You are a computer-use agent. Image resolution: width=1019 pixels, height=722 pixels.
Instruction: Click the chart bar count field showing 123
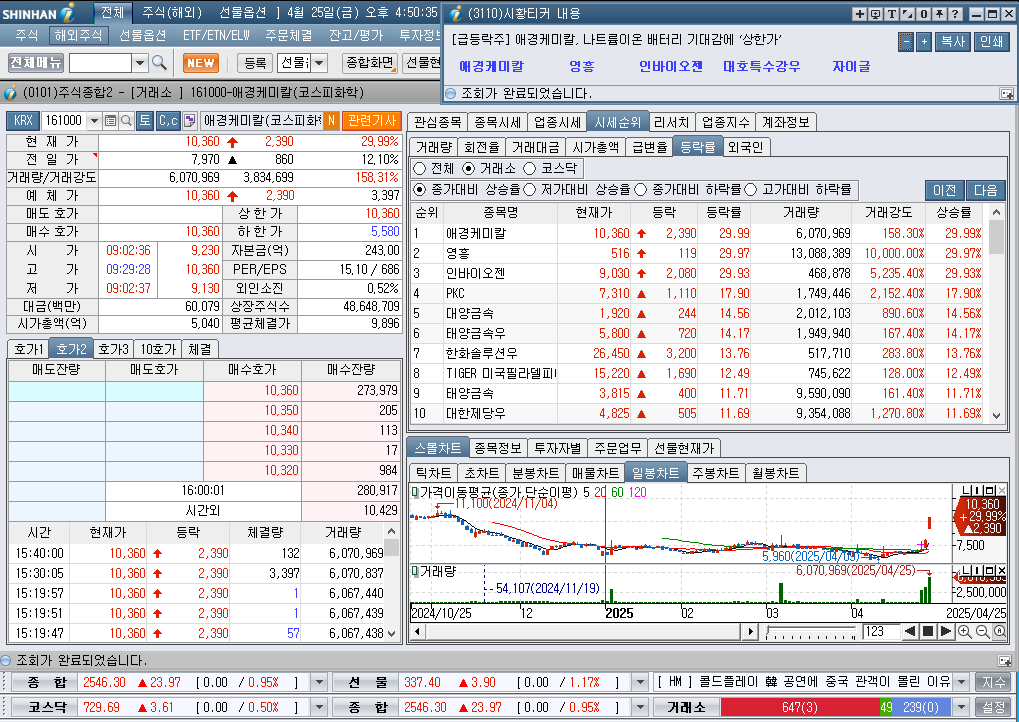(x=881, y=632)
